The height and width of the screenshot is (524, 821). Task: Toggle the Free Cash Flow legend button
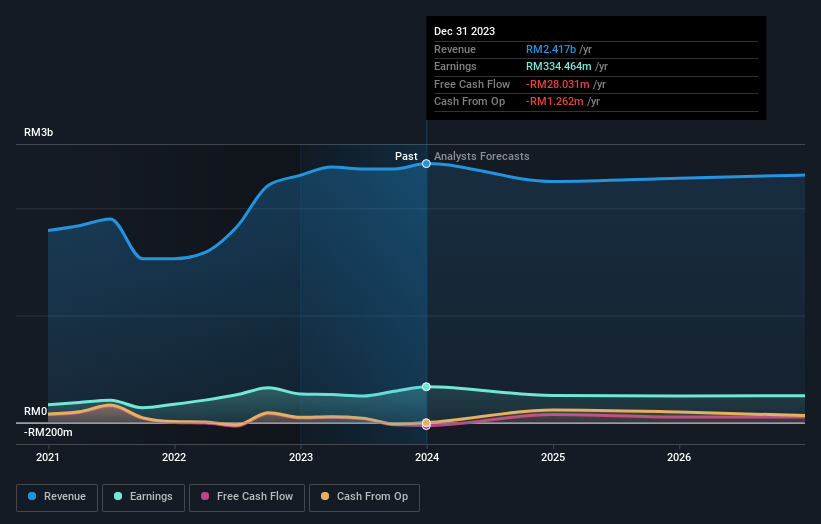pyautogui.click(x=247, y=497)
